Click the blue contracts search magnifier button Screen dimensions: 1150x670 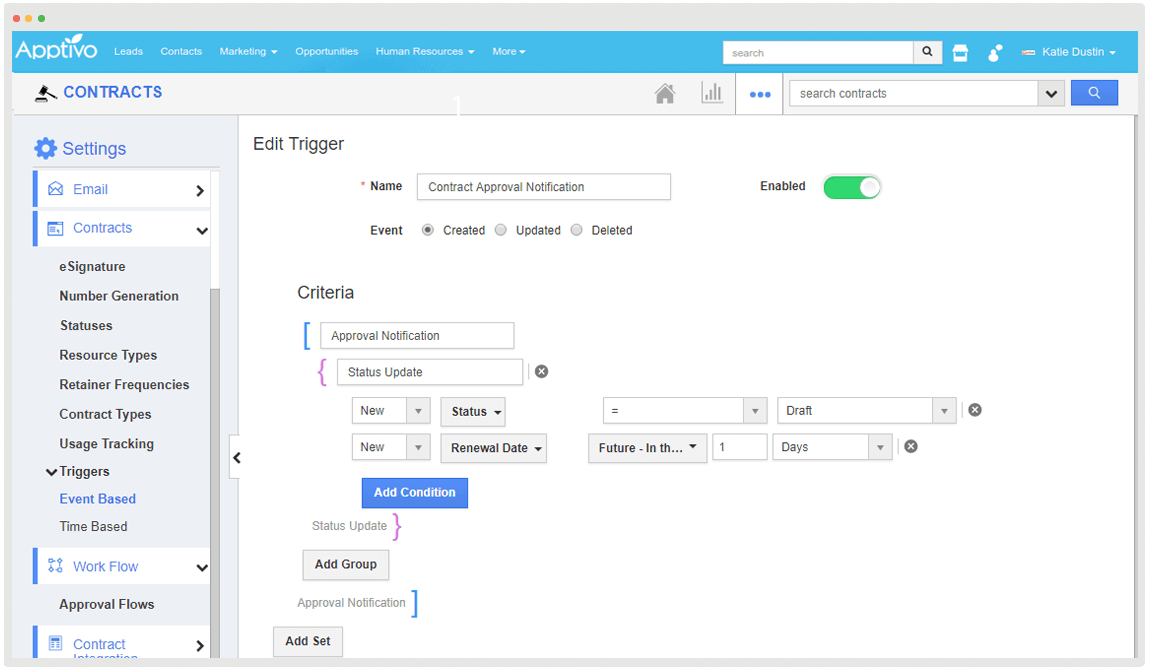(1094, 93)
